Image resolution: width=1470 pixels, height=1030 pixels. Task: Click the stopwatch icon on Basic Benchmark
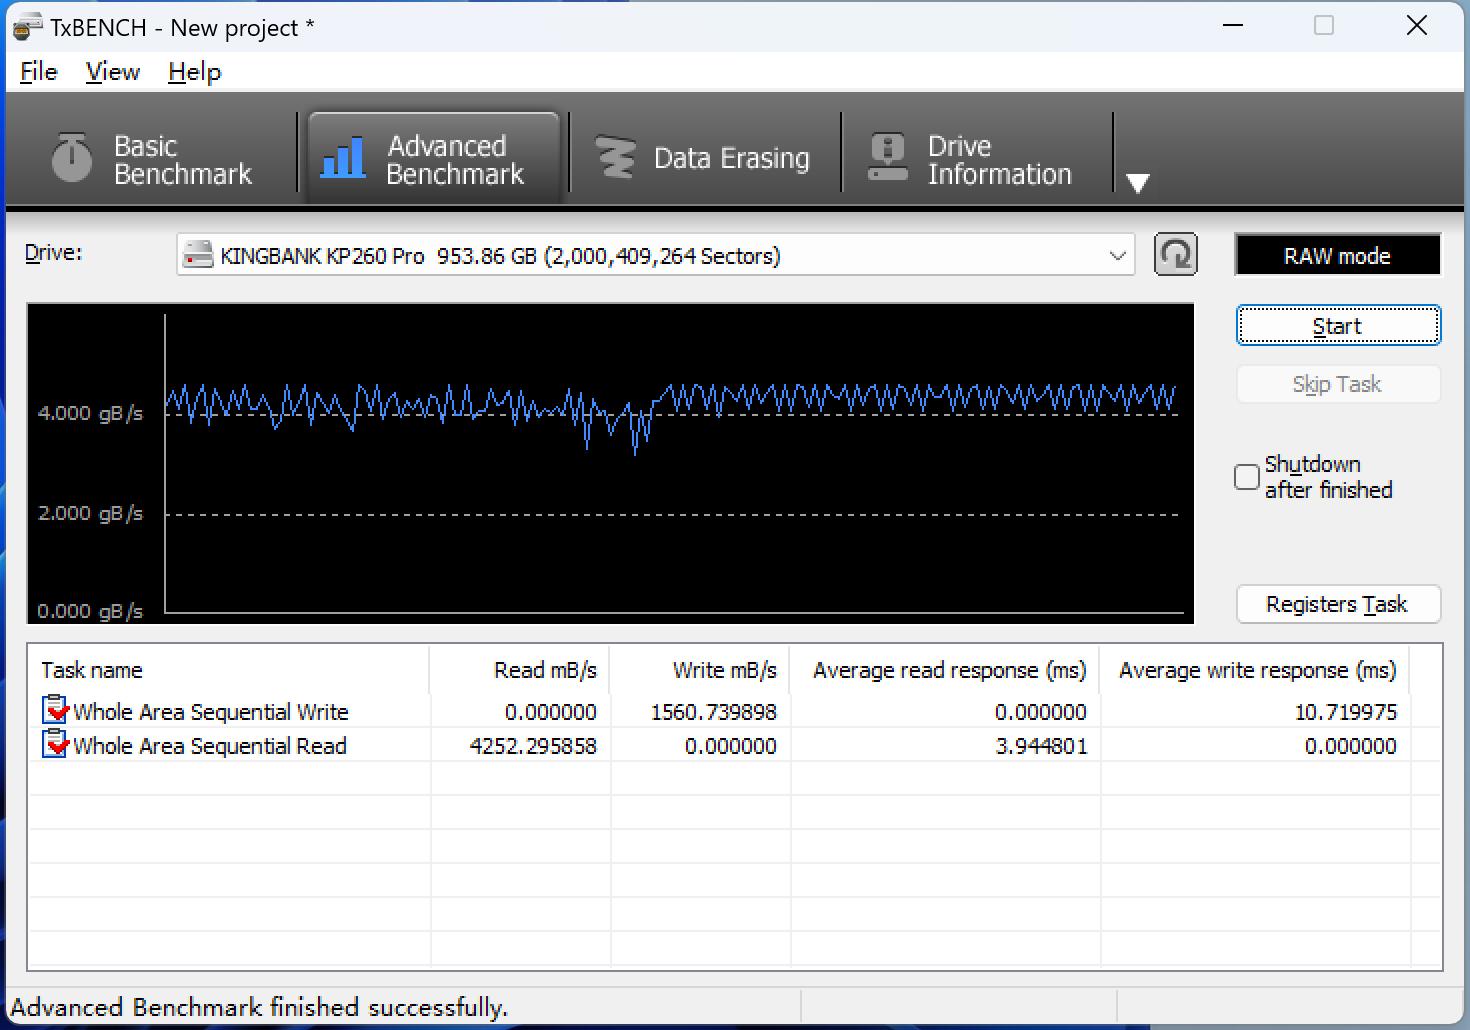click(70, 158)
